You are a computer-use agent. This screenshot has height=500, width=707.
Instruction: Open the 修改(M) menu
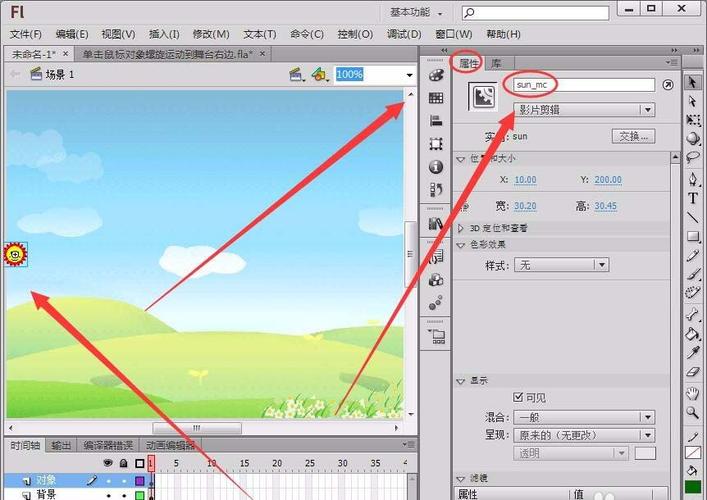pyautogui.click(x=211, y=34)
